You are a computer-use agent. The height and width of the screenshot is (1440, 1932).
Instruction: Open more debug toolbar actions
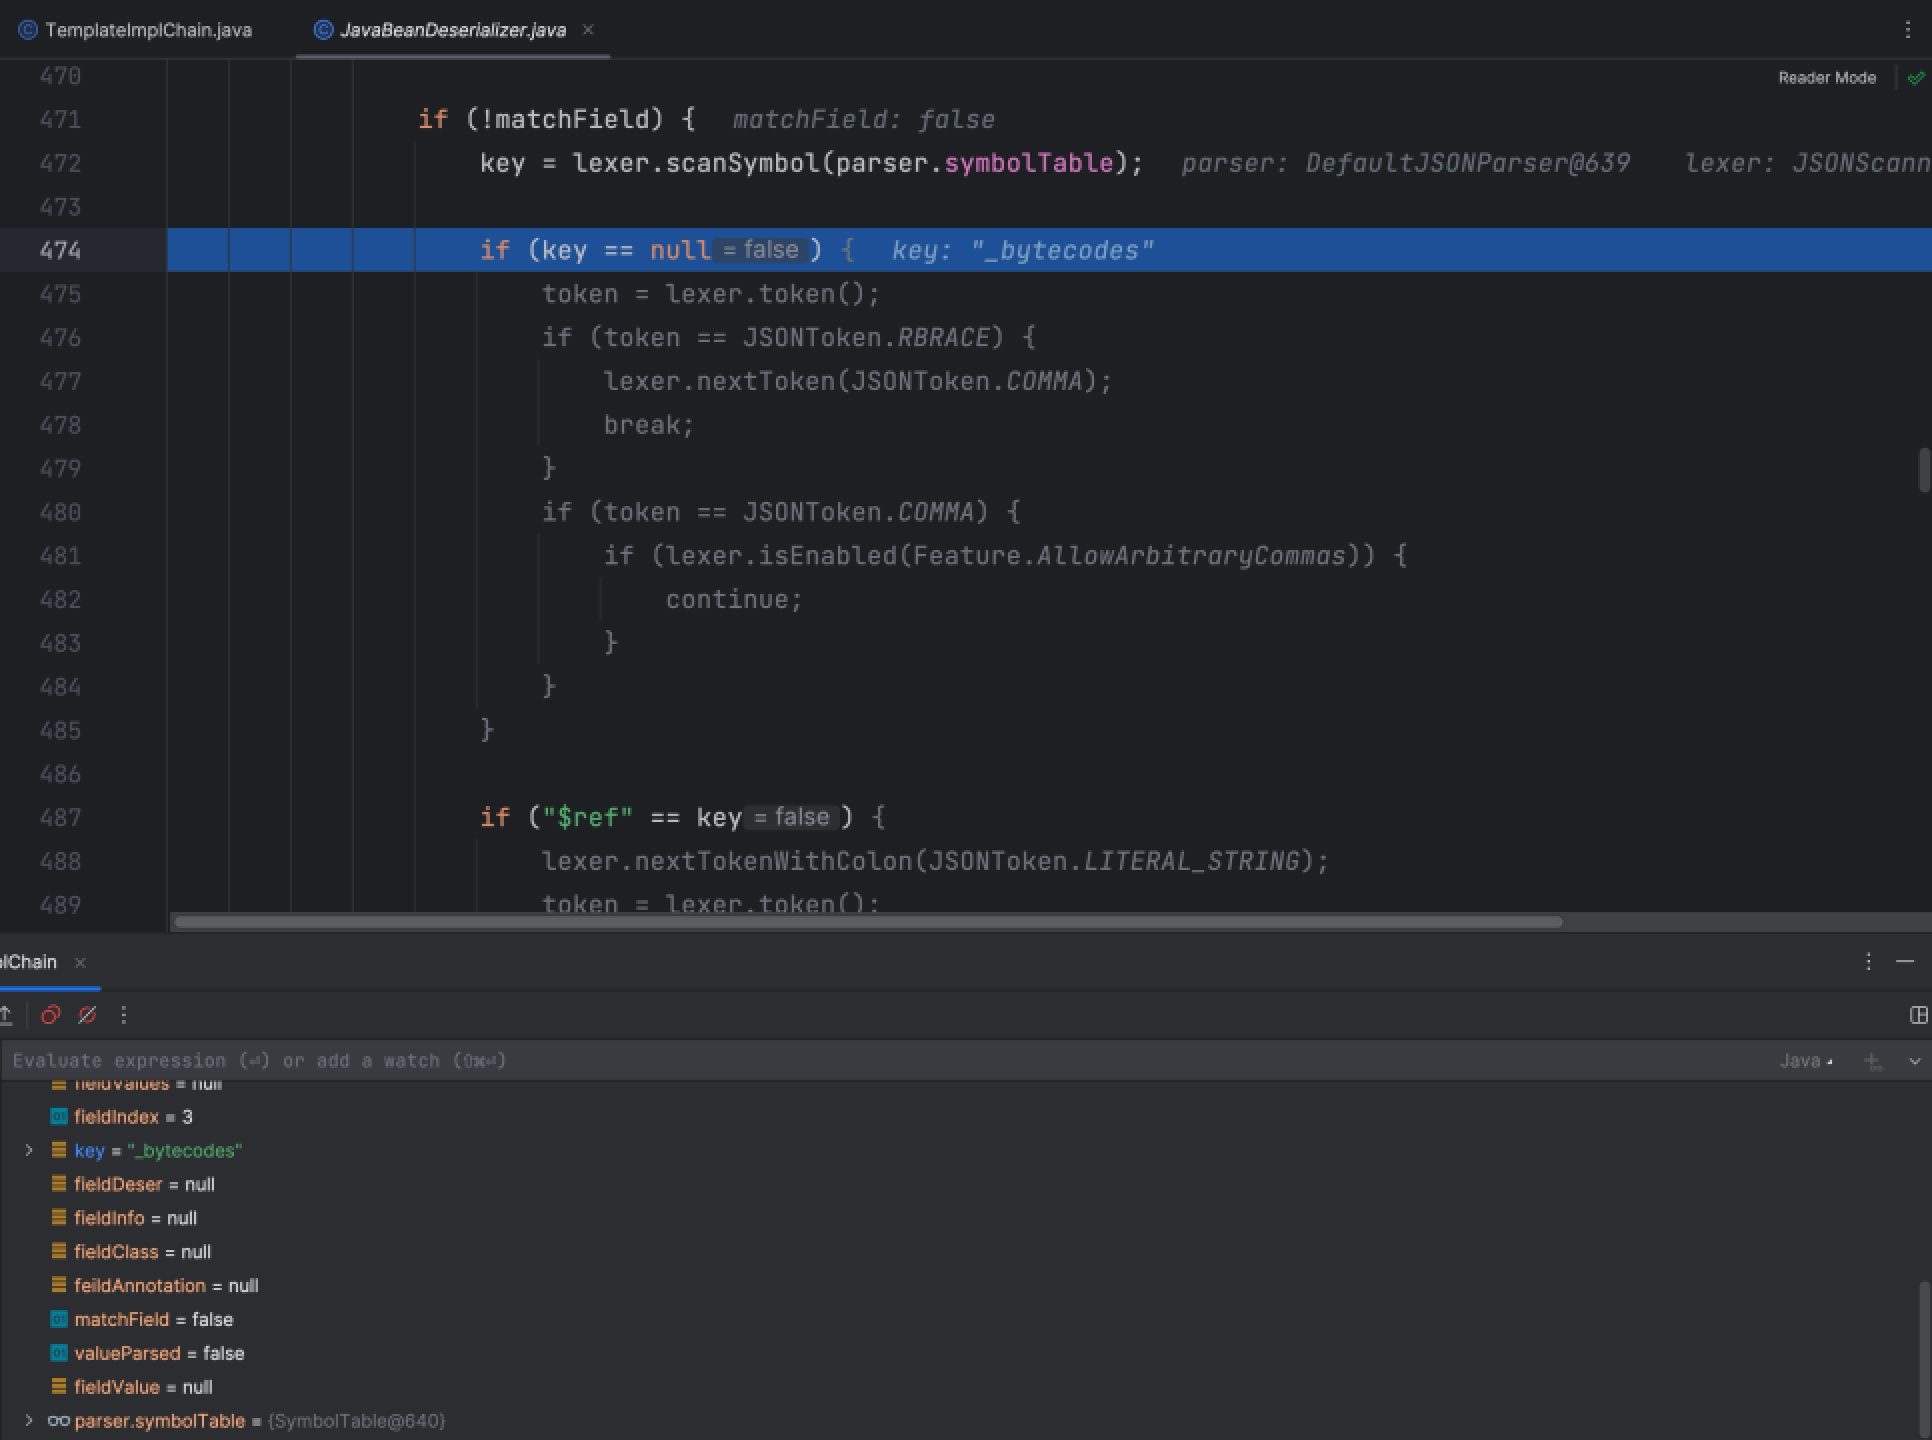coord(123,1015)
